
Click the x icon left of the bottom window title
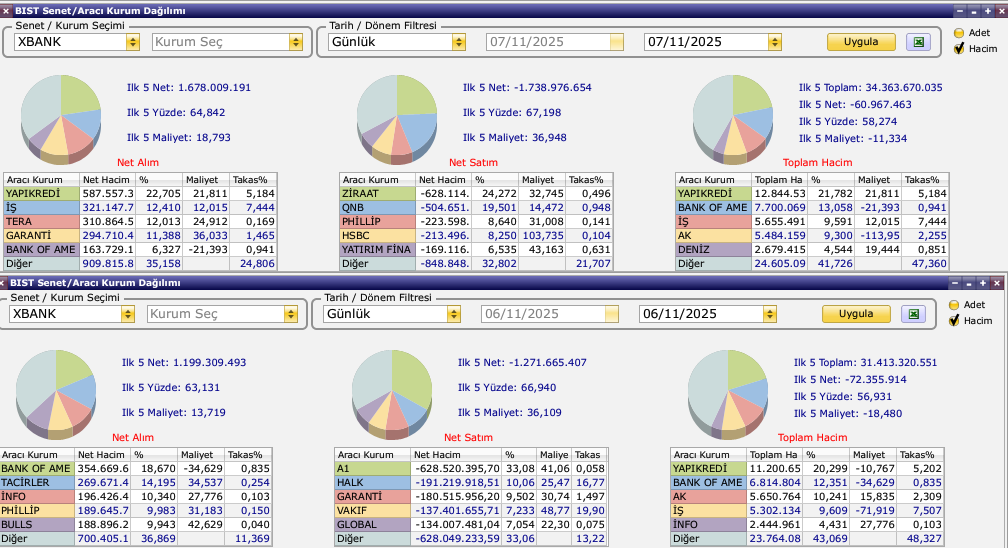click(x=4, y=283)
